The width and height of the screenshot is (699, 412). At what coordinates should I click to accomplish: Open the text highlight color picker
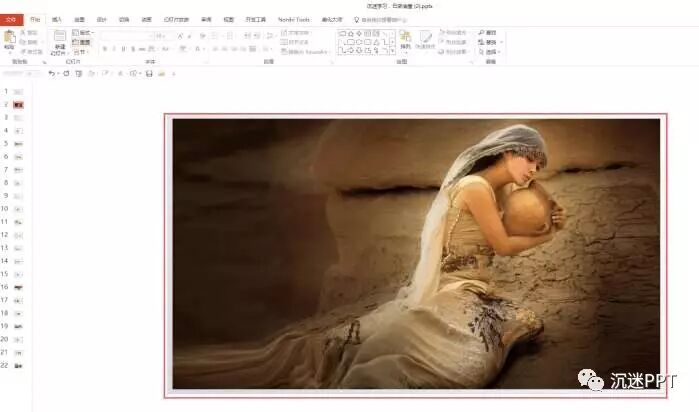click(184, 49)
